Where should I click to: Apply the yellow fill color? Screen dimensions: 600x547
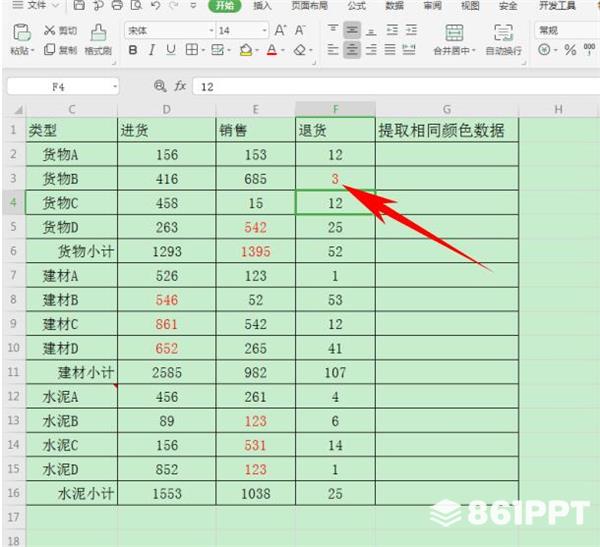coord(246,50)
